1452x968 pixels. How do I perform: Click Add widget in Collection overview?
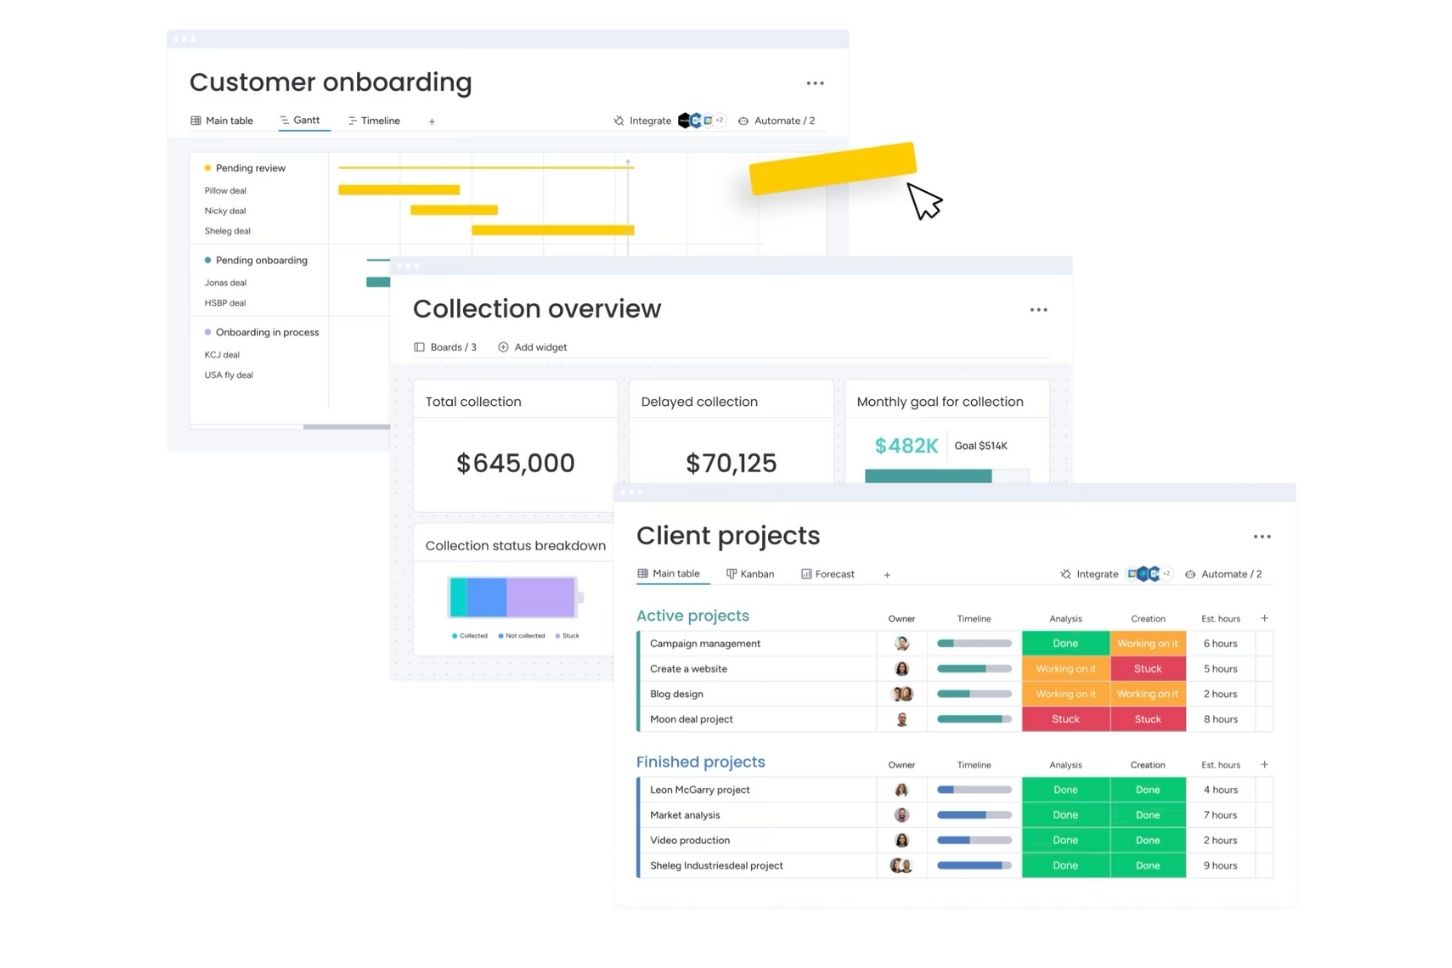tap(532, 348)
